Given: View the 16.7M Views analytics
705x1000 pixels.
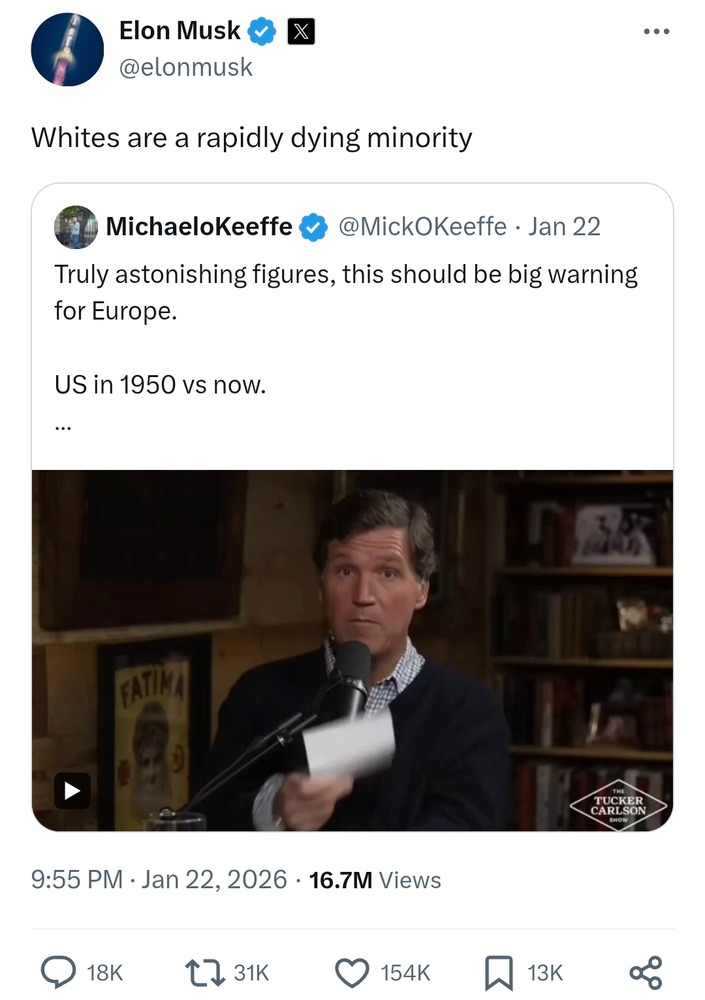Looking at the screenshot, I should [x=375, y=880].
